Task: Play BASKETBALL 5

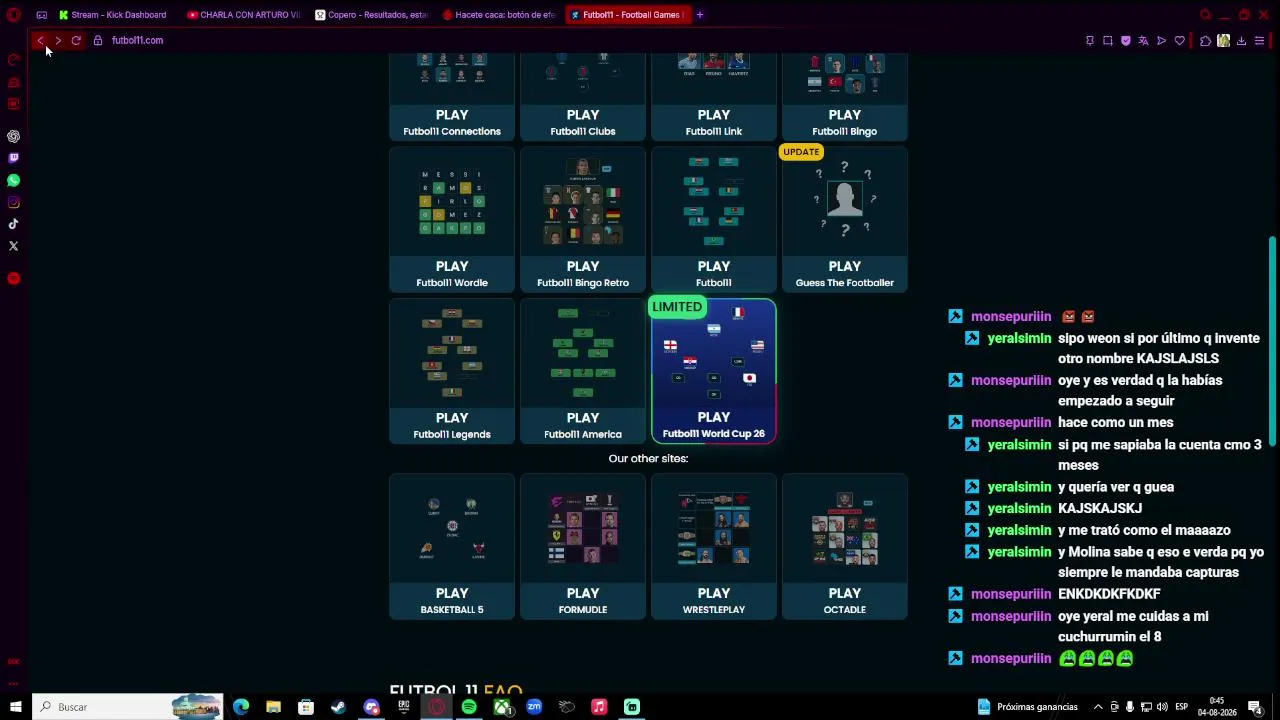Action: 452,547
